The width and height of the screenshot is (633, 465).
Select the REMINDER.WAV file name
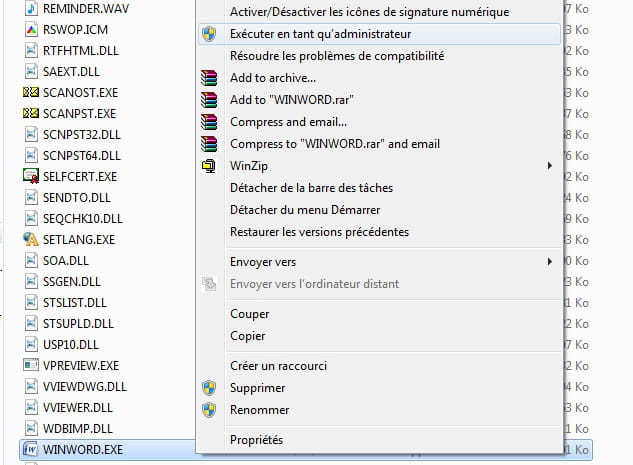[x=86, y=8]
